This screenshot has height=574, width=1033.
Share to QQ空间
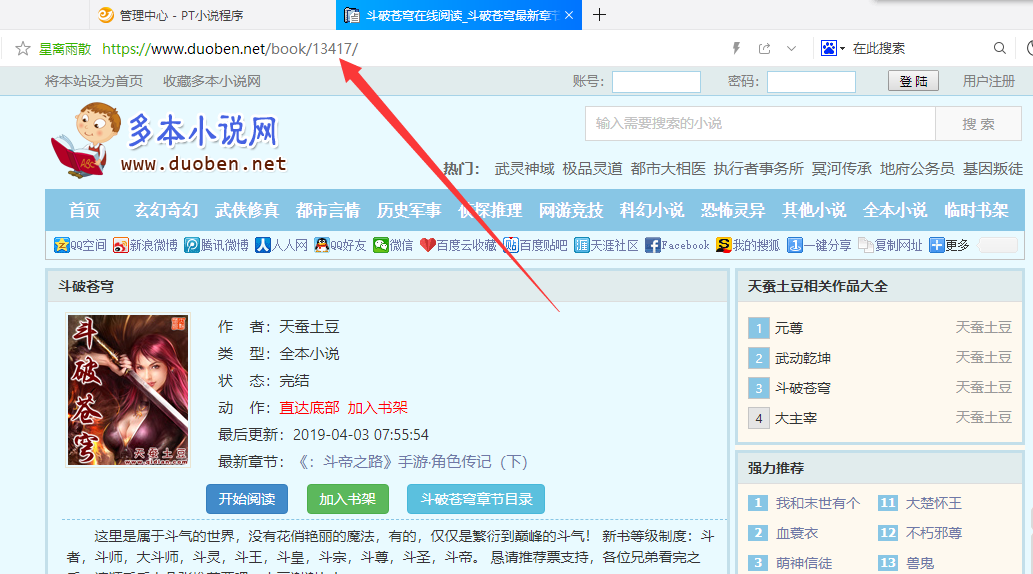tap(80, 245)
